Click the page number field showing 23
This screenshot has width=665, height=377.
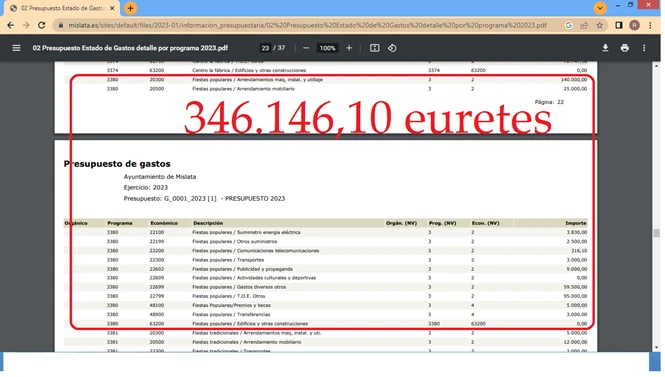pyautogui.click(x=266, y=48)
